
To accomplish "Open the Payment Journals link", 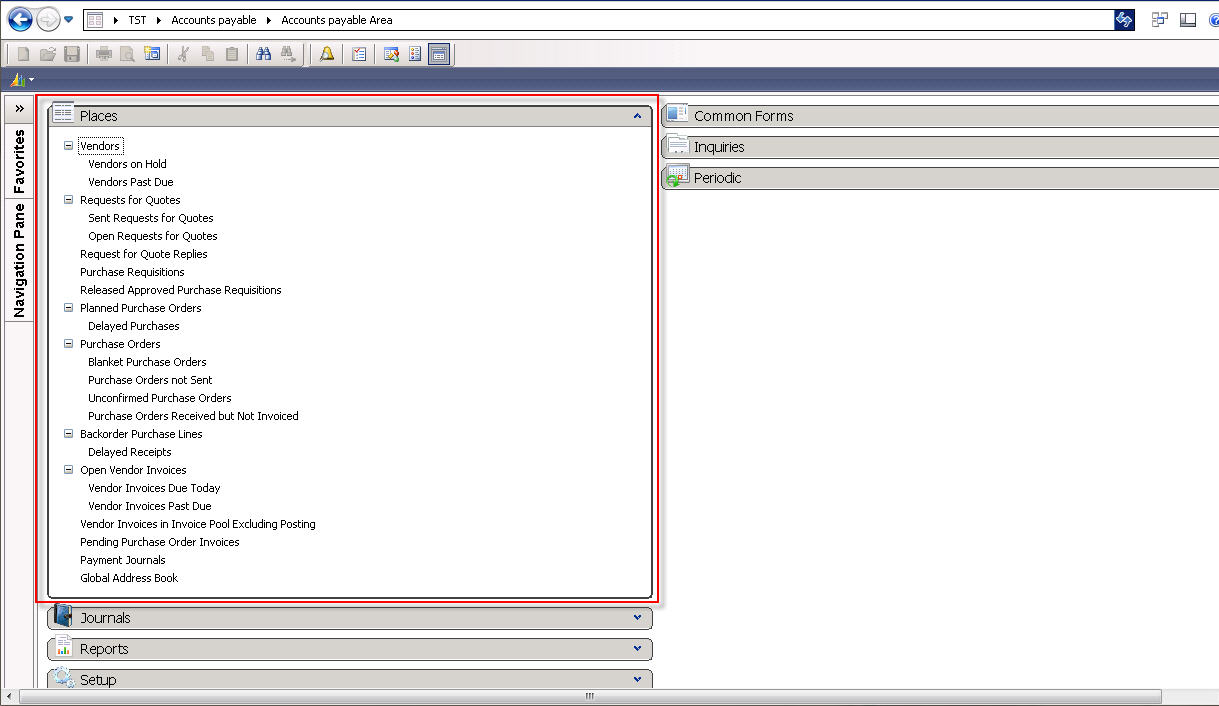I will pyautogui.click(x=123, y=560).
